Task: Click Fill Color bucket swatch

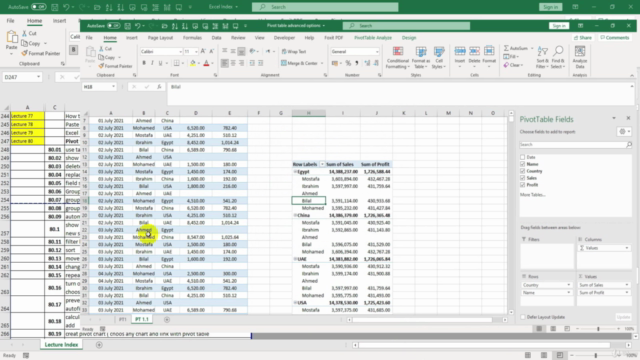Action: (x=193, y=63)
